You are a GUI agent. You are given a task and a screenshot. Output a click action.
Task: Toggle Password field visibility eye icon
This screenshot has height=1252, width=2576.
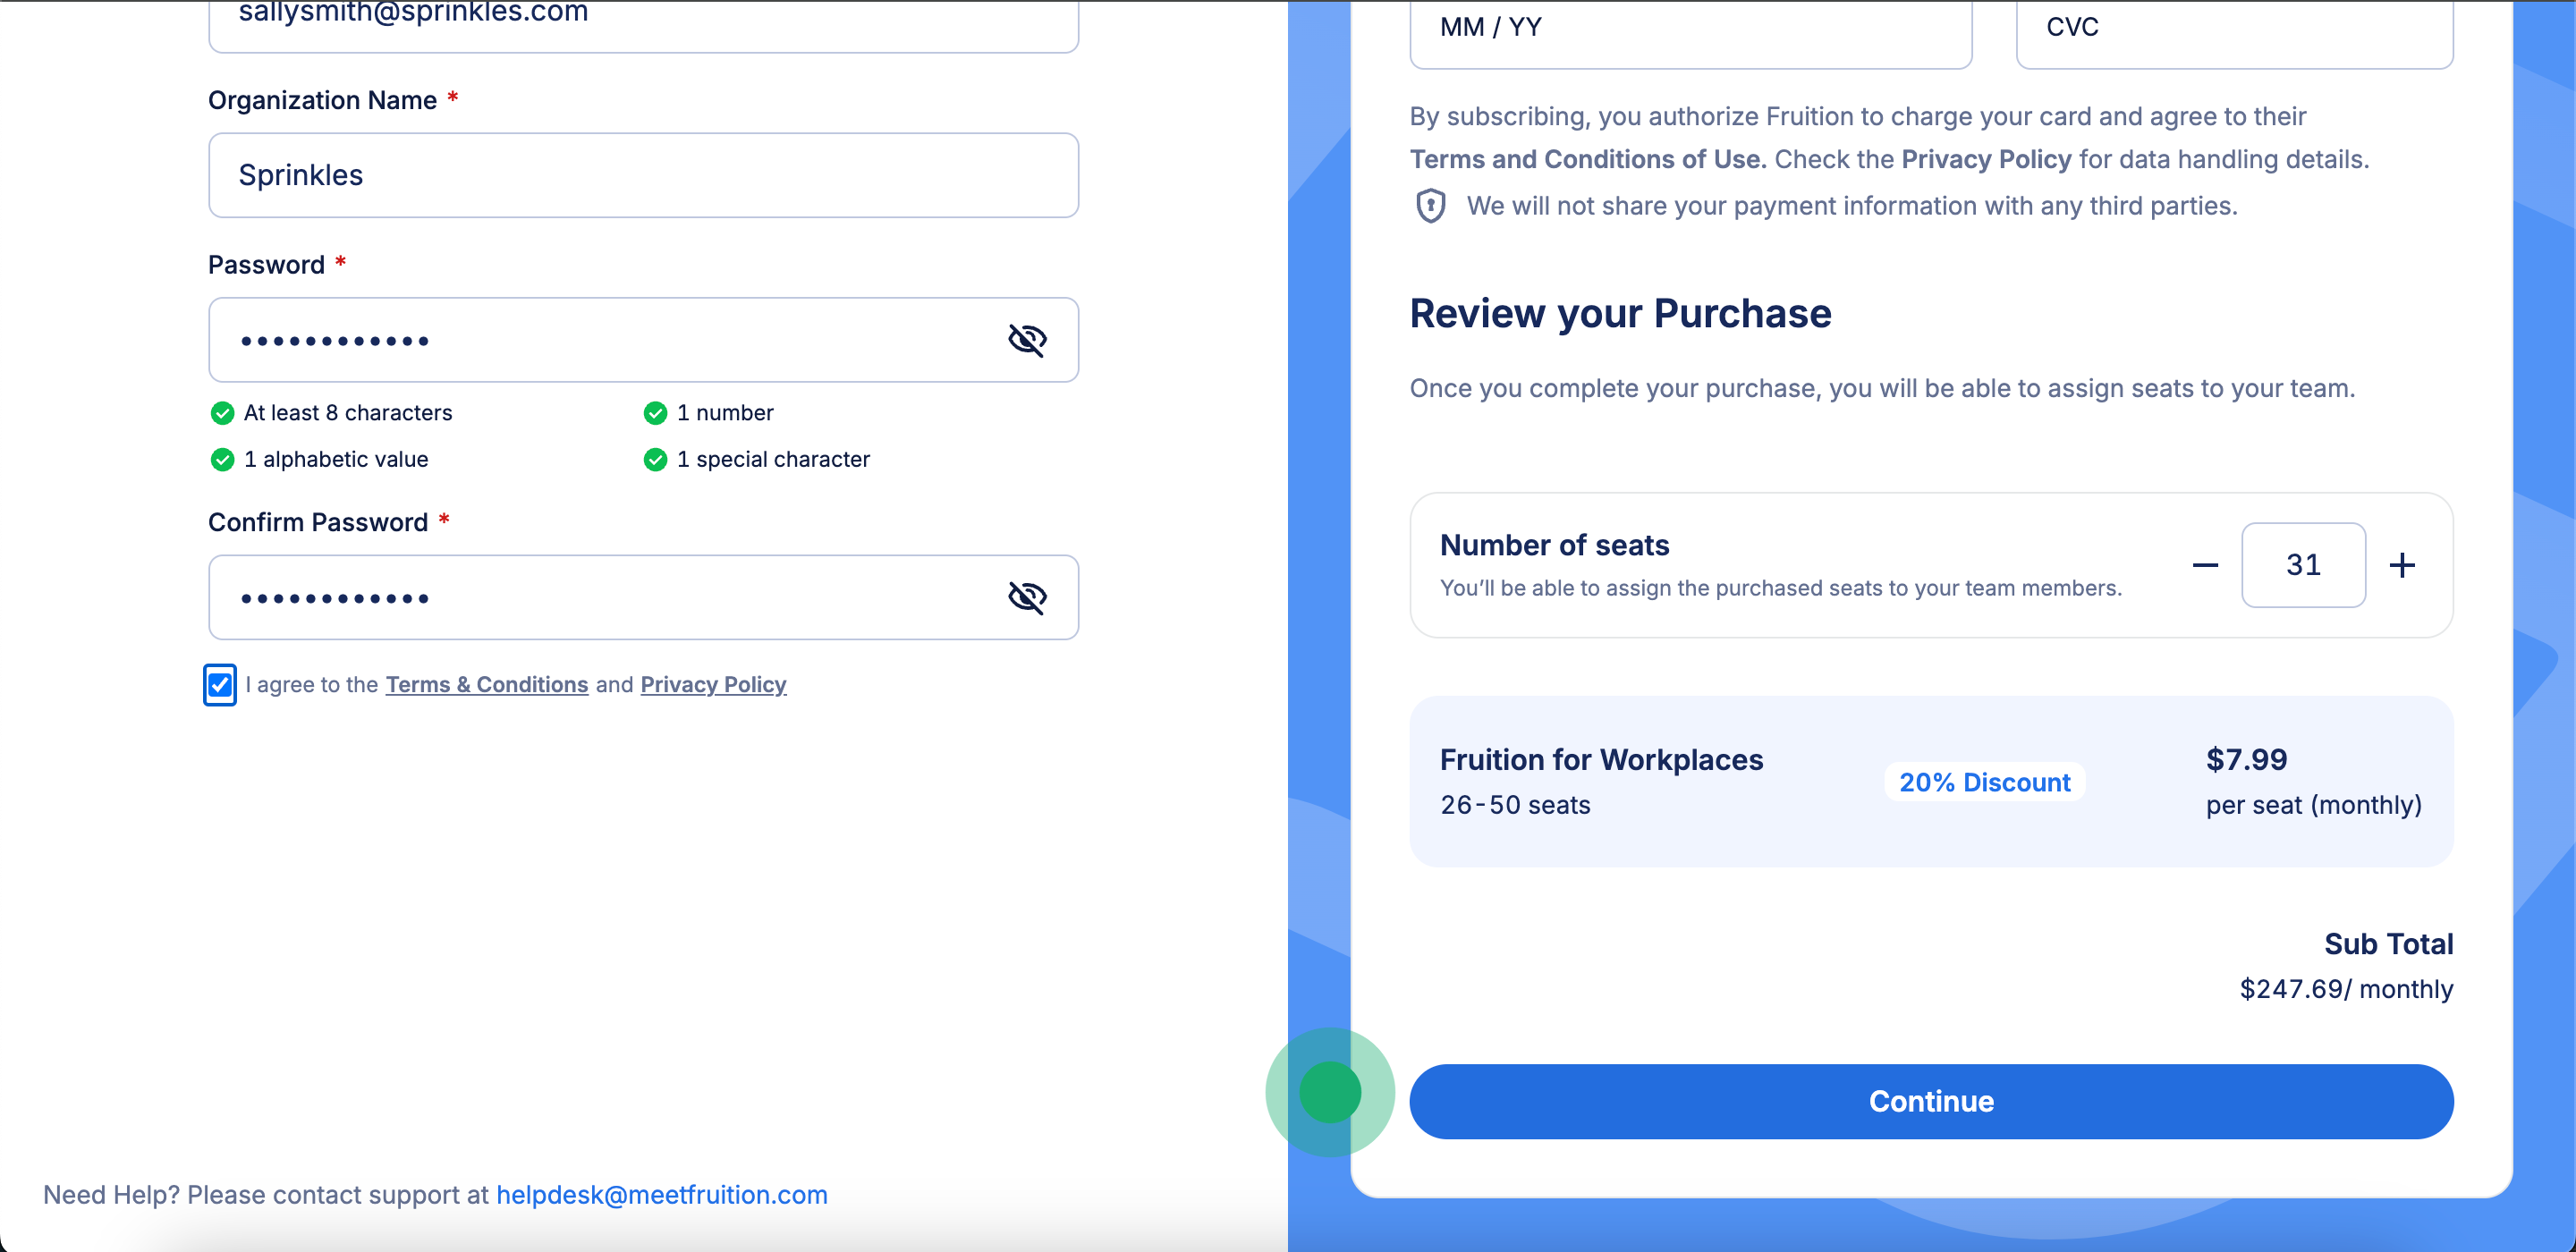[1026, 340]
